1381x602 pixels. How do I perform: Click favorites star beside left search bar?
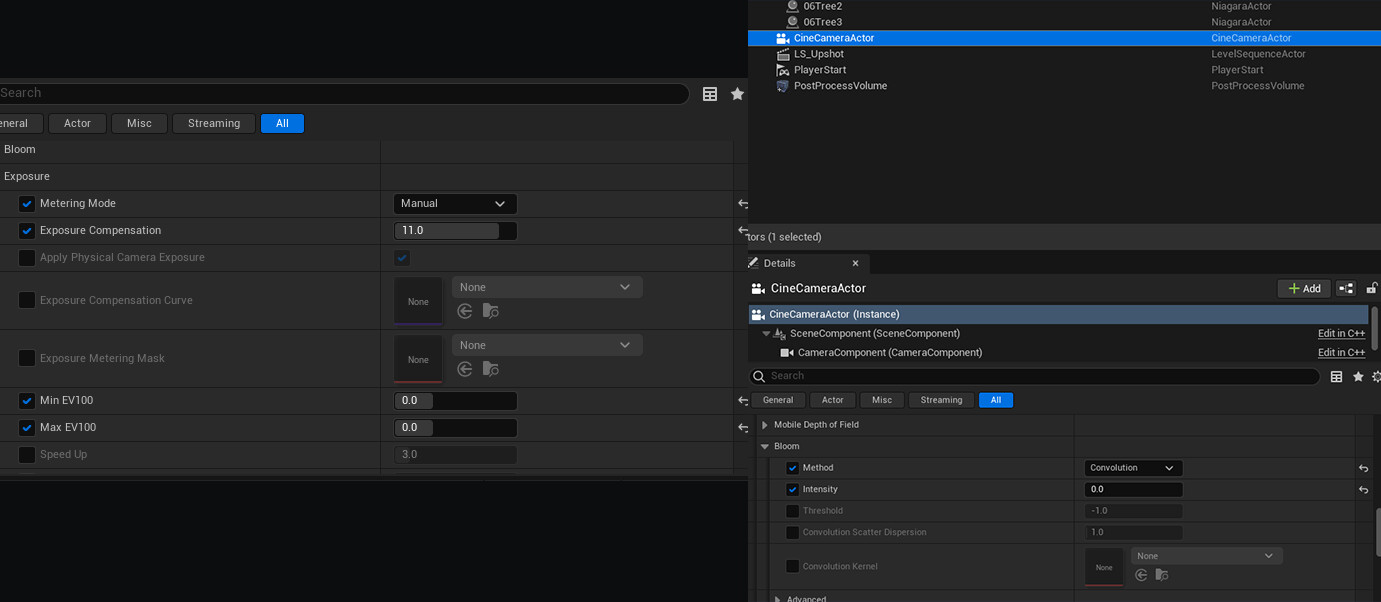click(737, 94)
